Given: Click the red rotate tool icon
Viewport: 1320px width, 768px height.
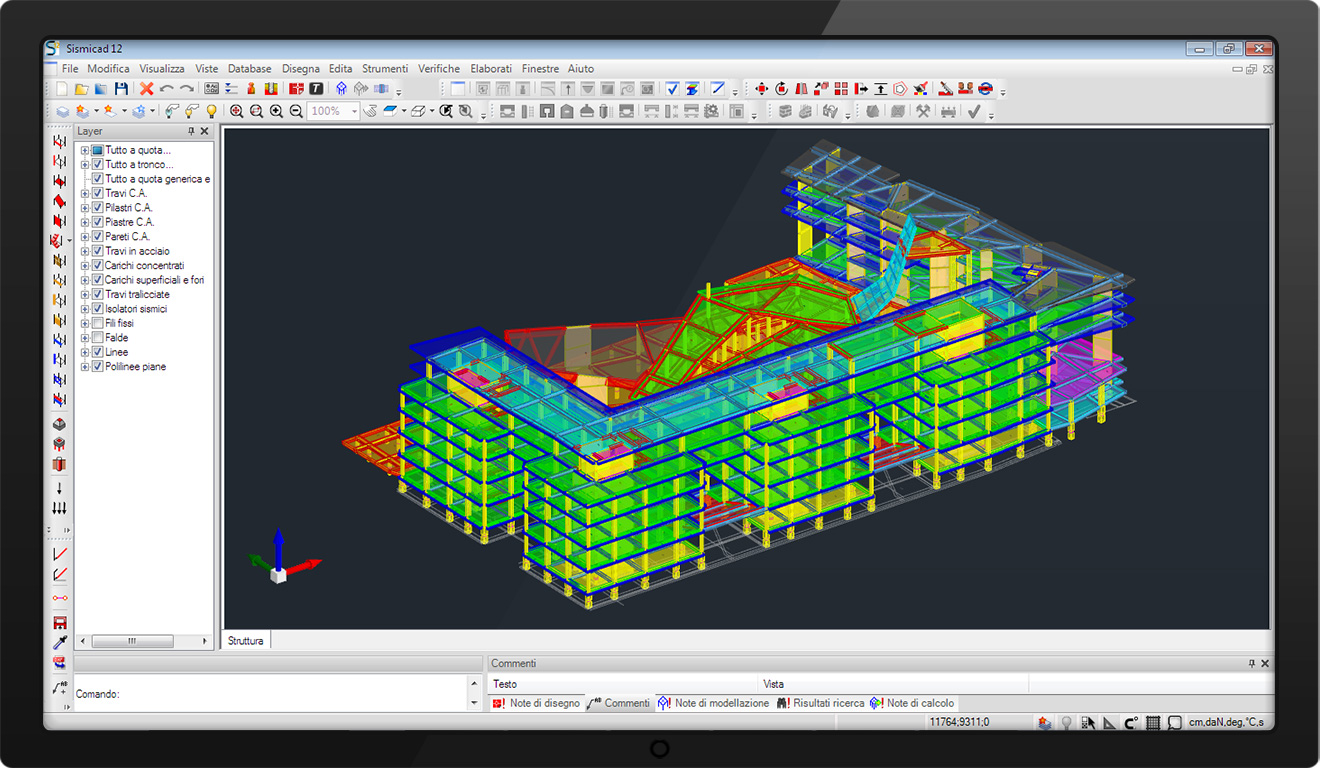Looking at the screenshot, I should pyautogui.click(x=781, y=89).
